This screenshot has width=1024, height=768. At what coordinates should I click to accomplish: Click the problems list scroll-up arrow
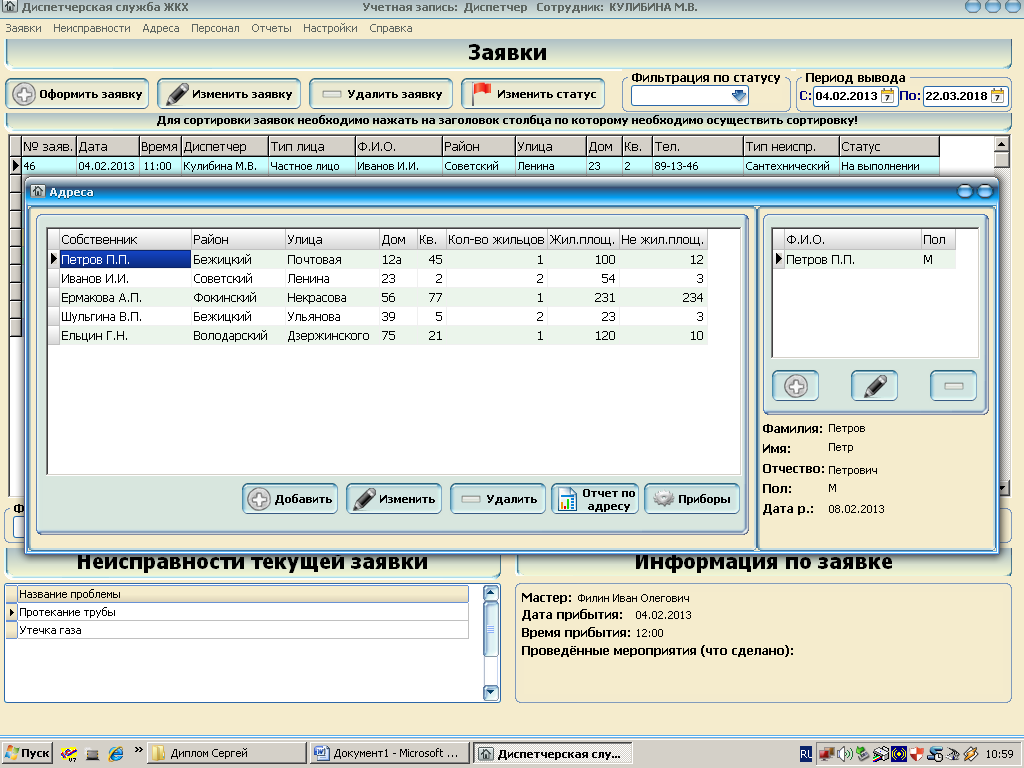click(x=490, y=593)
